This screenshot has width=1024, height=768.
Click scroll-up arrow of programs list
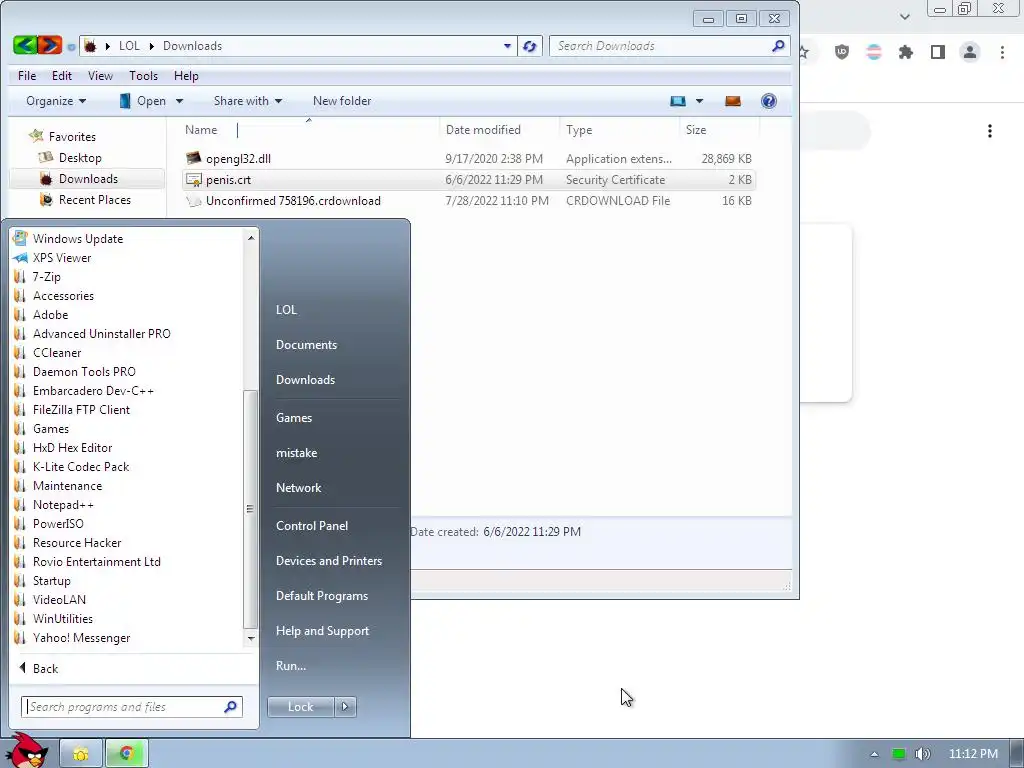(x=251, y=238)
